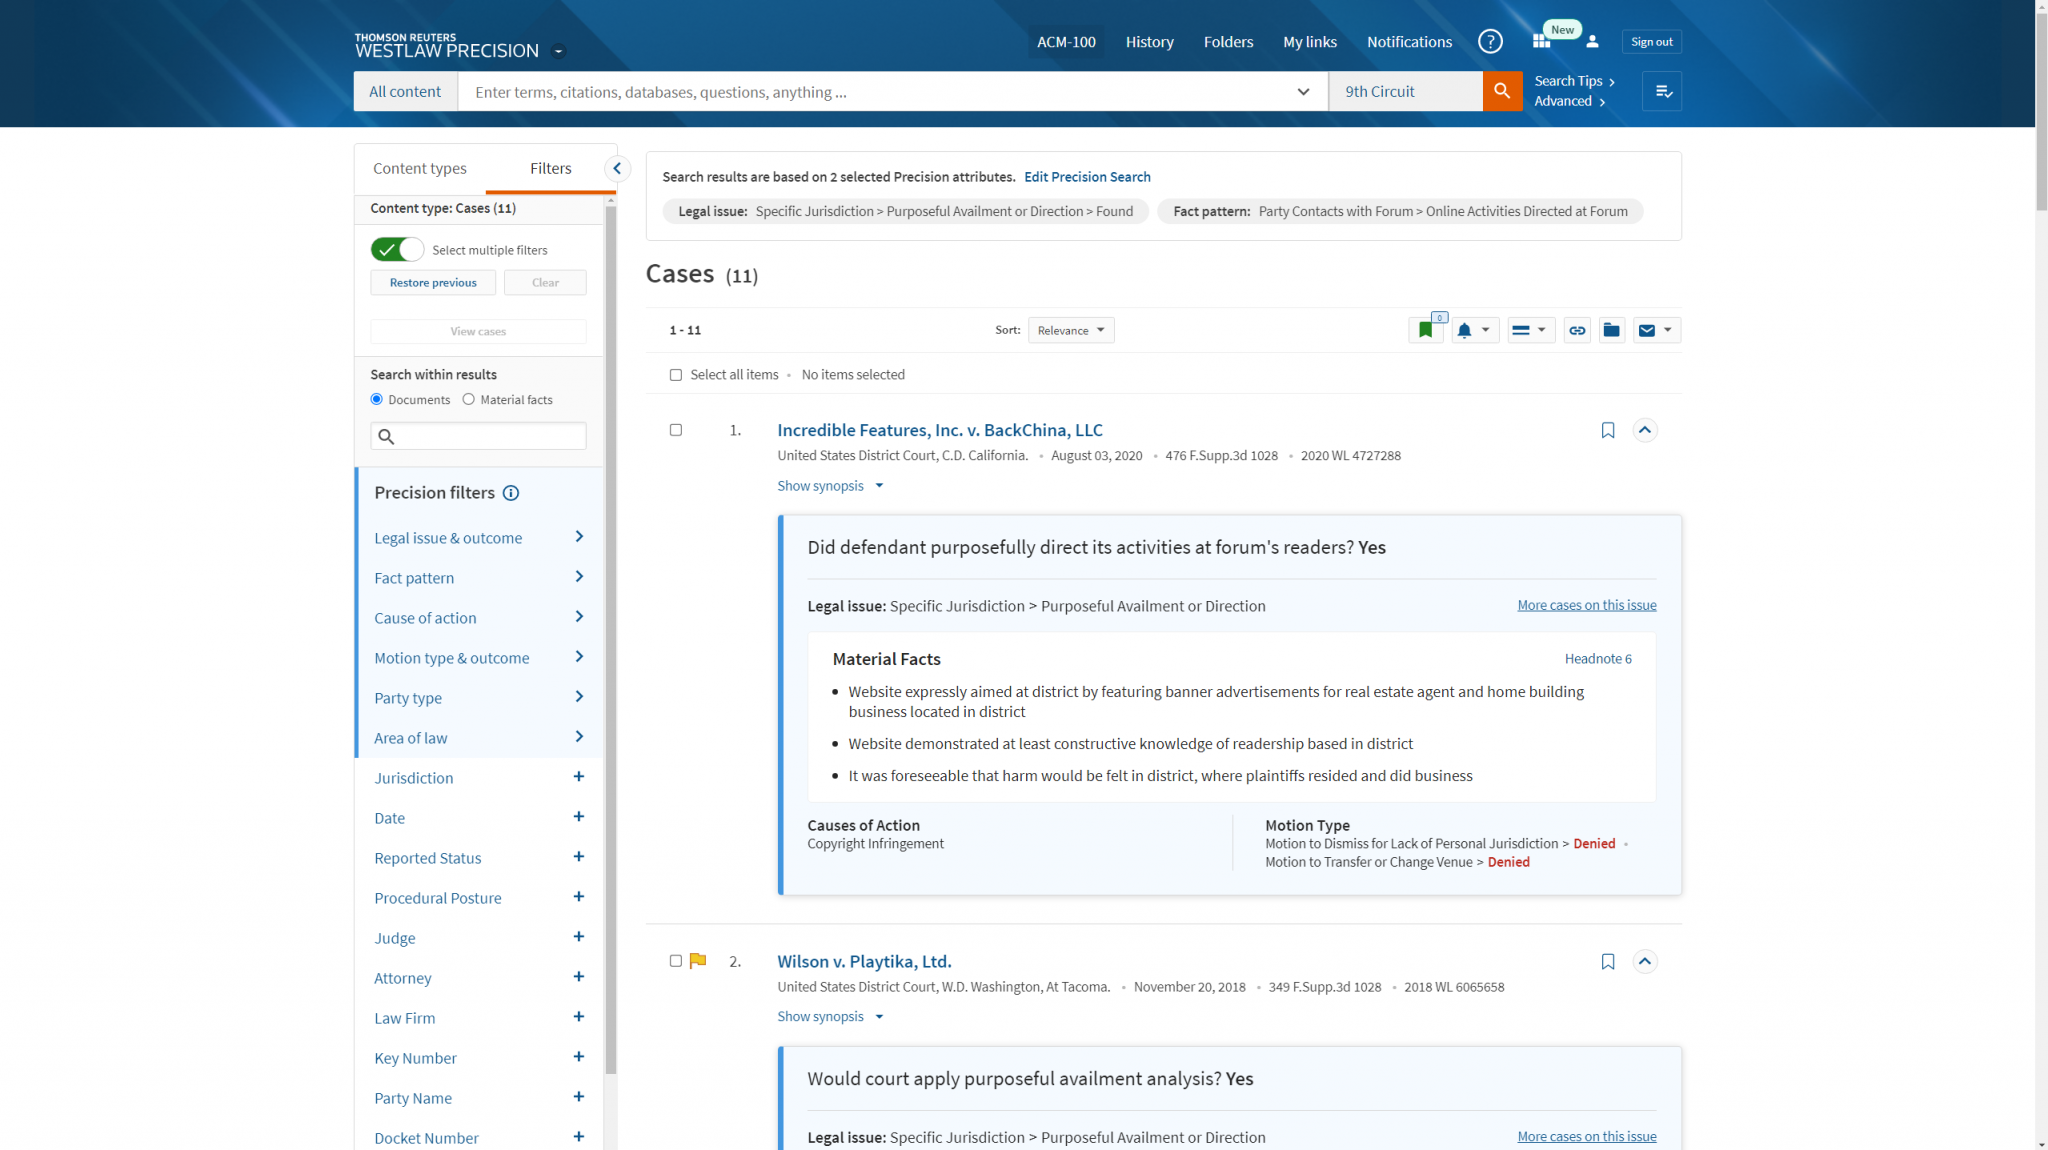
Task: Open the Sort Relevance dropdown
Action: 1070,330
